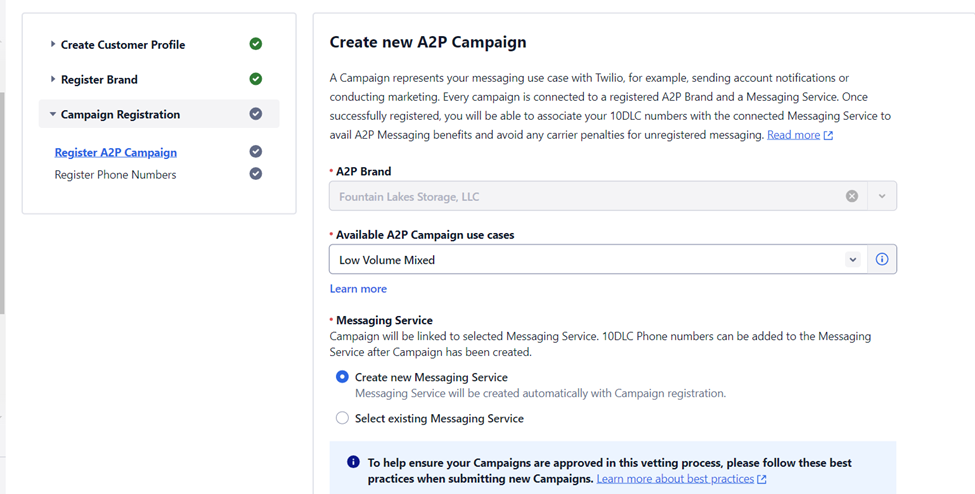Viewport: 975px width, 494px height.
Task: Click the Register Phone Numbers status icon
Action: [256, 174]
